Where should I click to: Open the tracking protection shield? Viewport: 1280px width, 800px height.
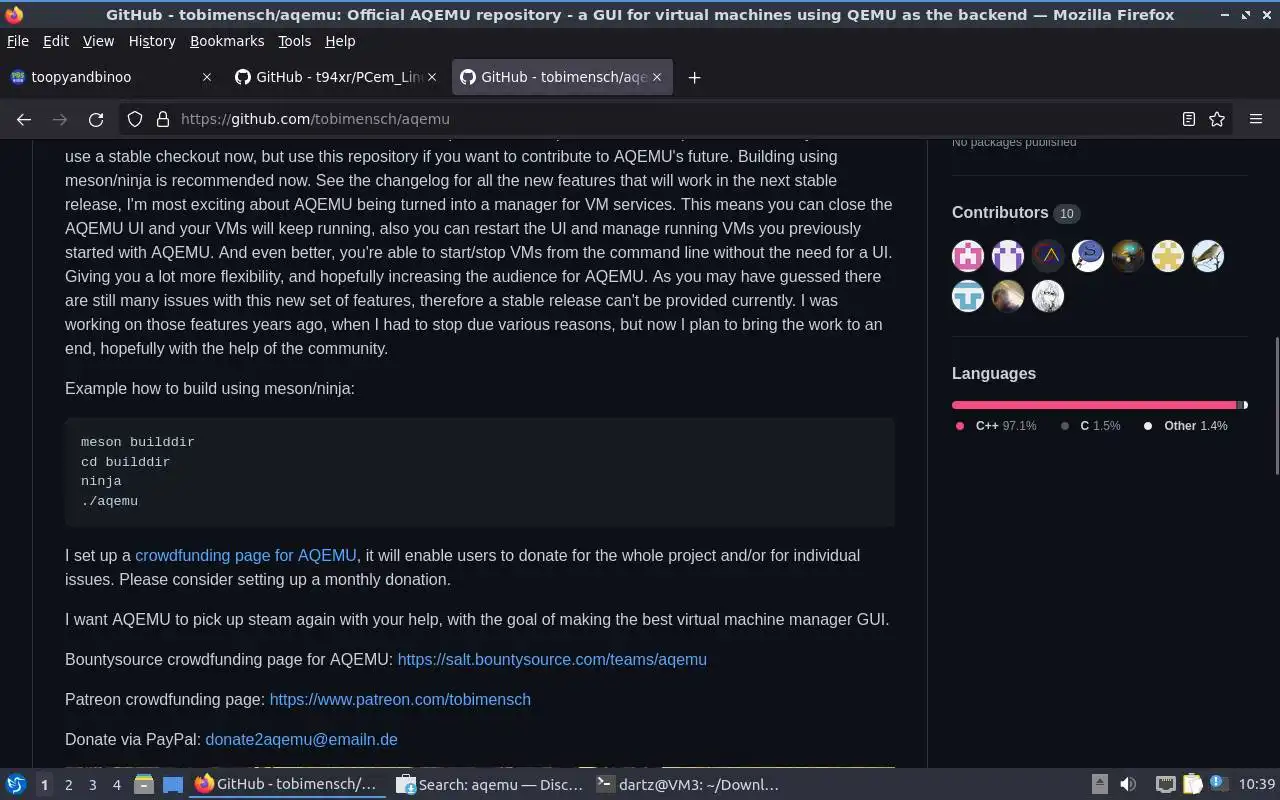[x=135, y=119]
